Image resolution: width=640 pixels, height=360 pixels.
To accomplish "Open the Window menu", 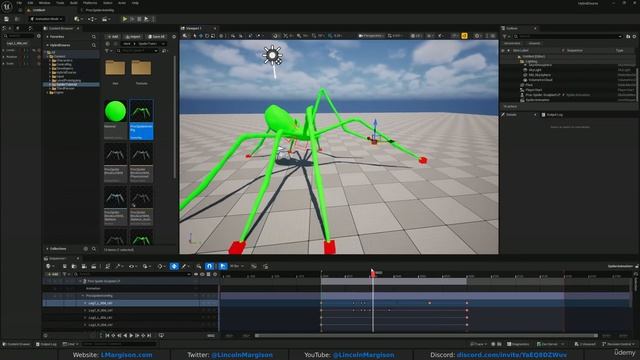I will point(44,3).
